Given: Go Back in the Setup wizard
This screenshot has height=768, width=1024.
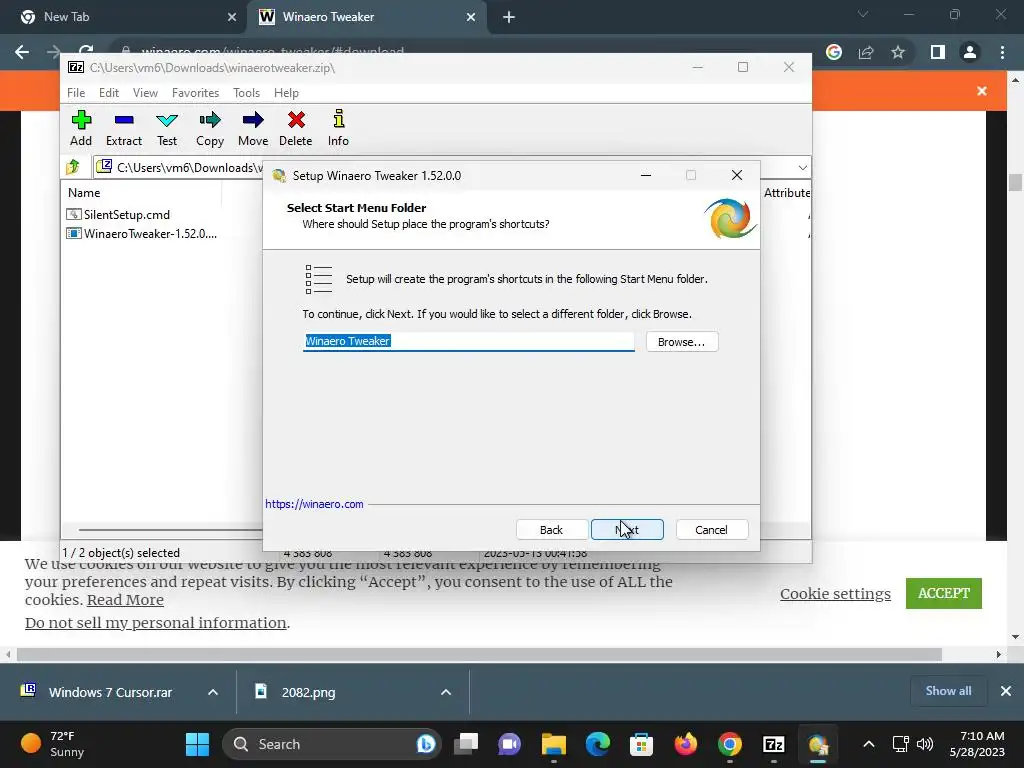Looking at the screenshot, I should [x=551, y=530].
